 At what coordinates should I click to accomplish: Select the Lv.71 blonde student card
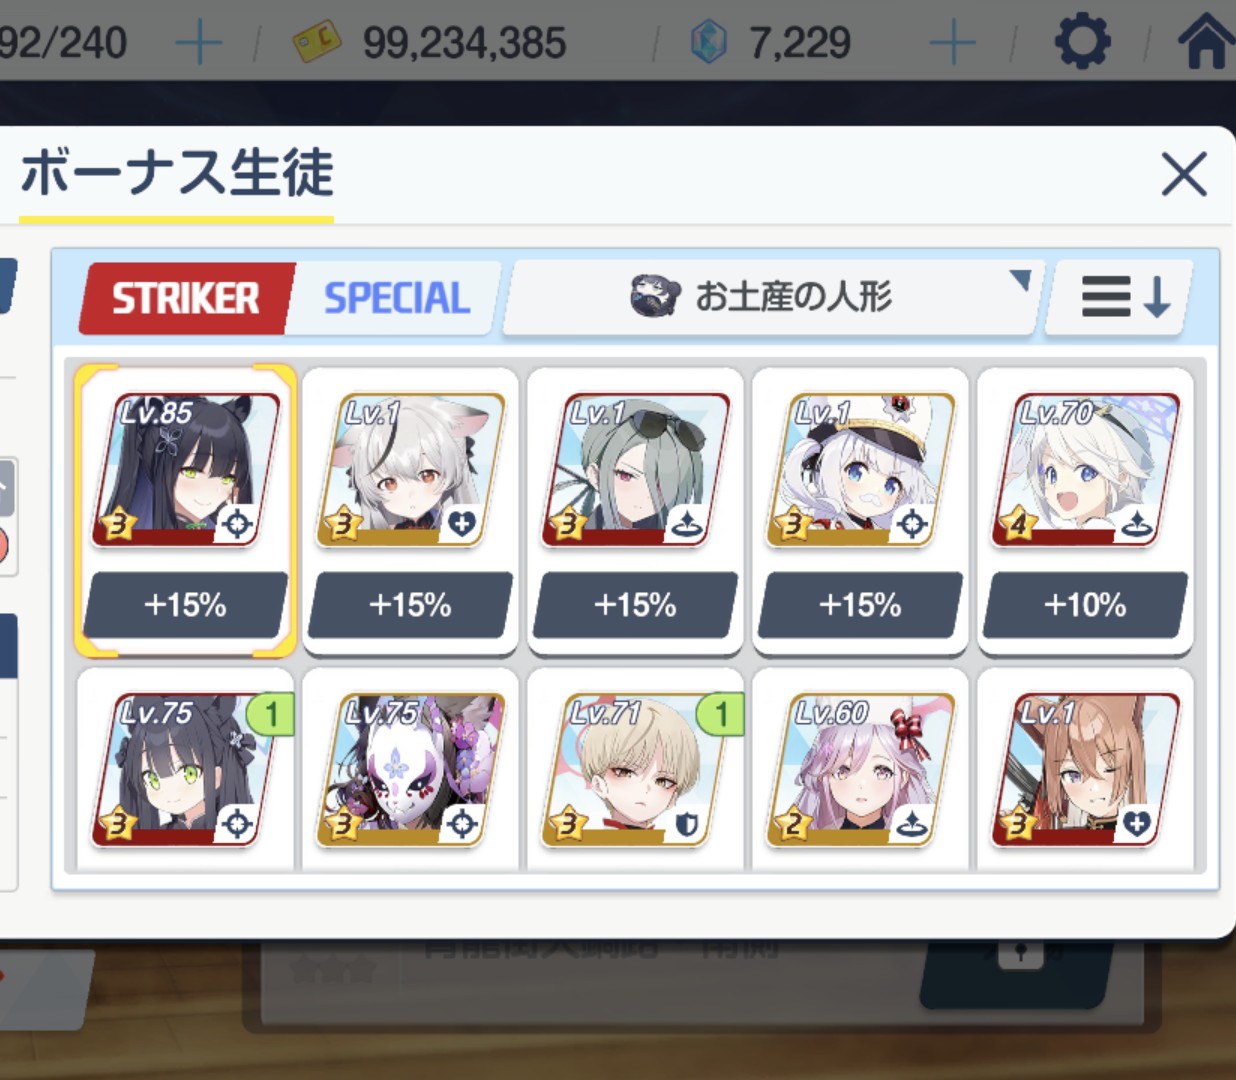[x=635, y=770]
